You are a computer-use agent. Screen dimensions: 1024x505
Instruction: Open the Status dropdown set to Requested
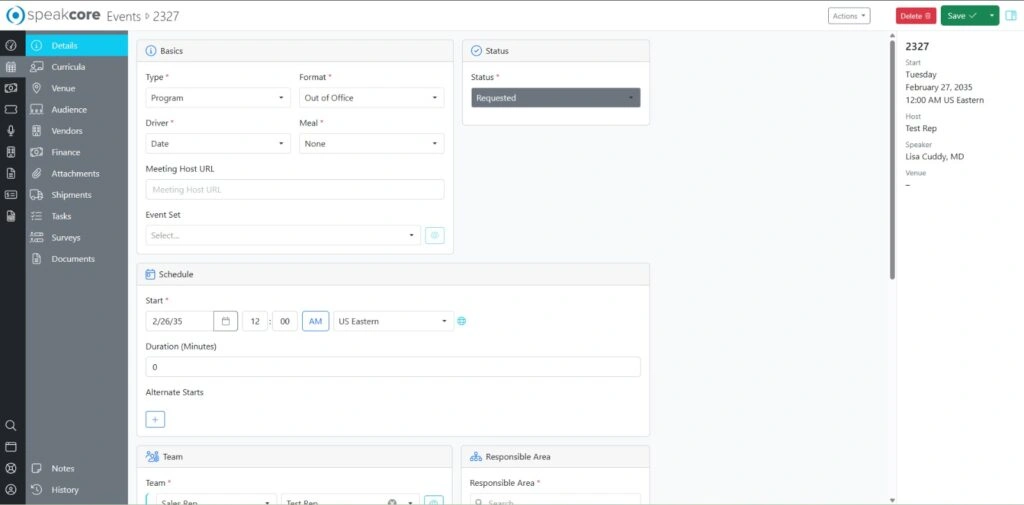(x=556, y=98)
